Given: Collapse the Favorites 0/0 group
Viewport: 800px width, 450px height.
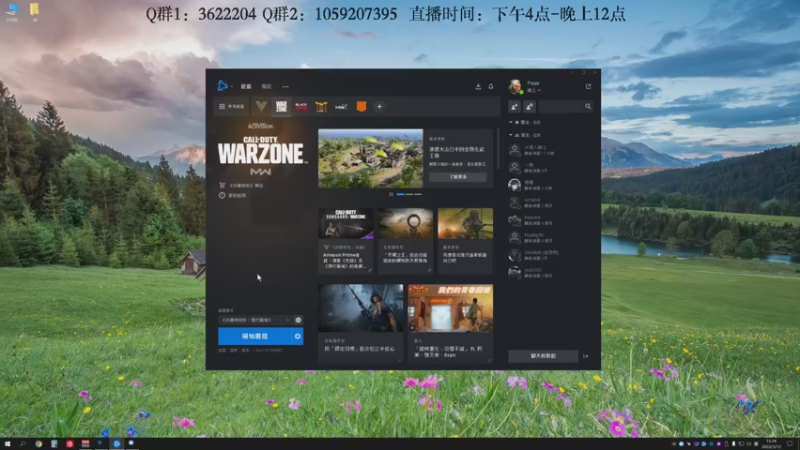Looking at the screenshot, I should click(526, 122).
